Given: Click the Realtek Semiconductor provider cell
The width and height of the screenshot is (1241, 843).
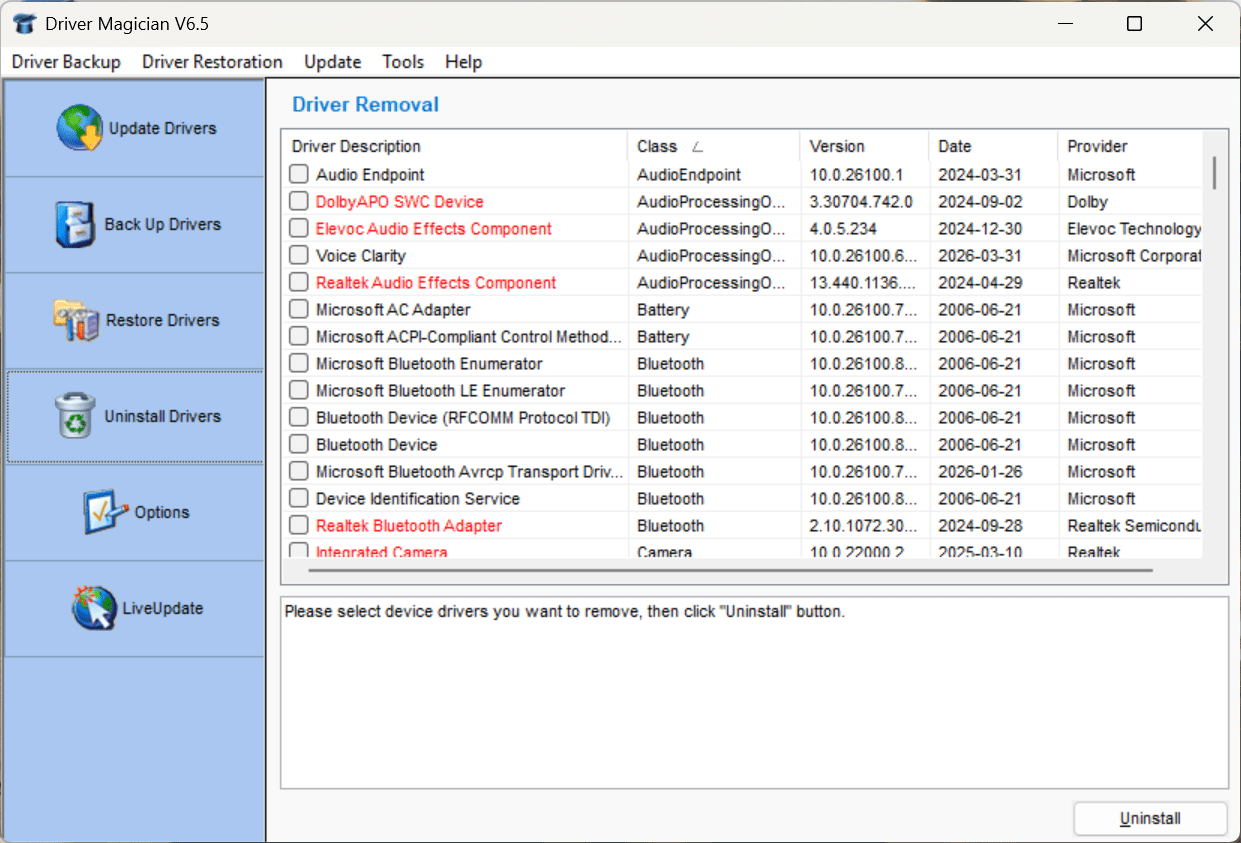Looking at the screenshot, I should pos(1134,525).
